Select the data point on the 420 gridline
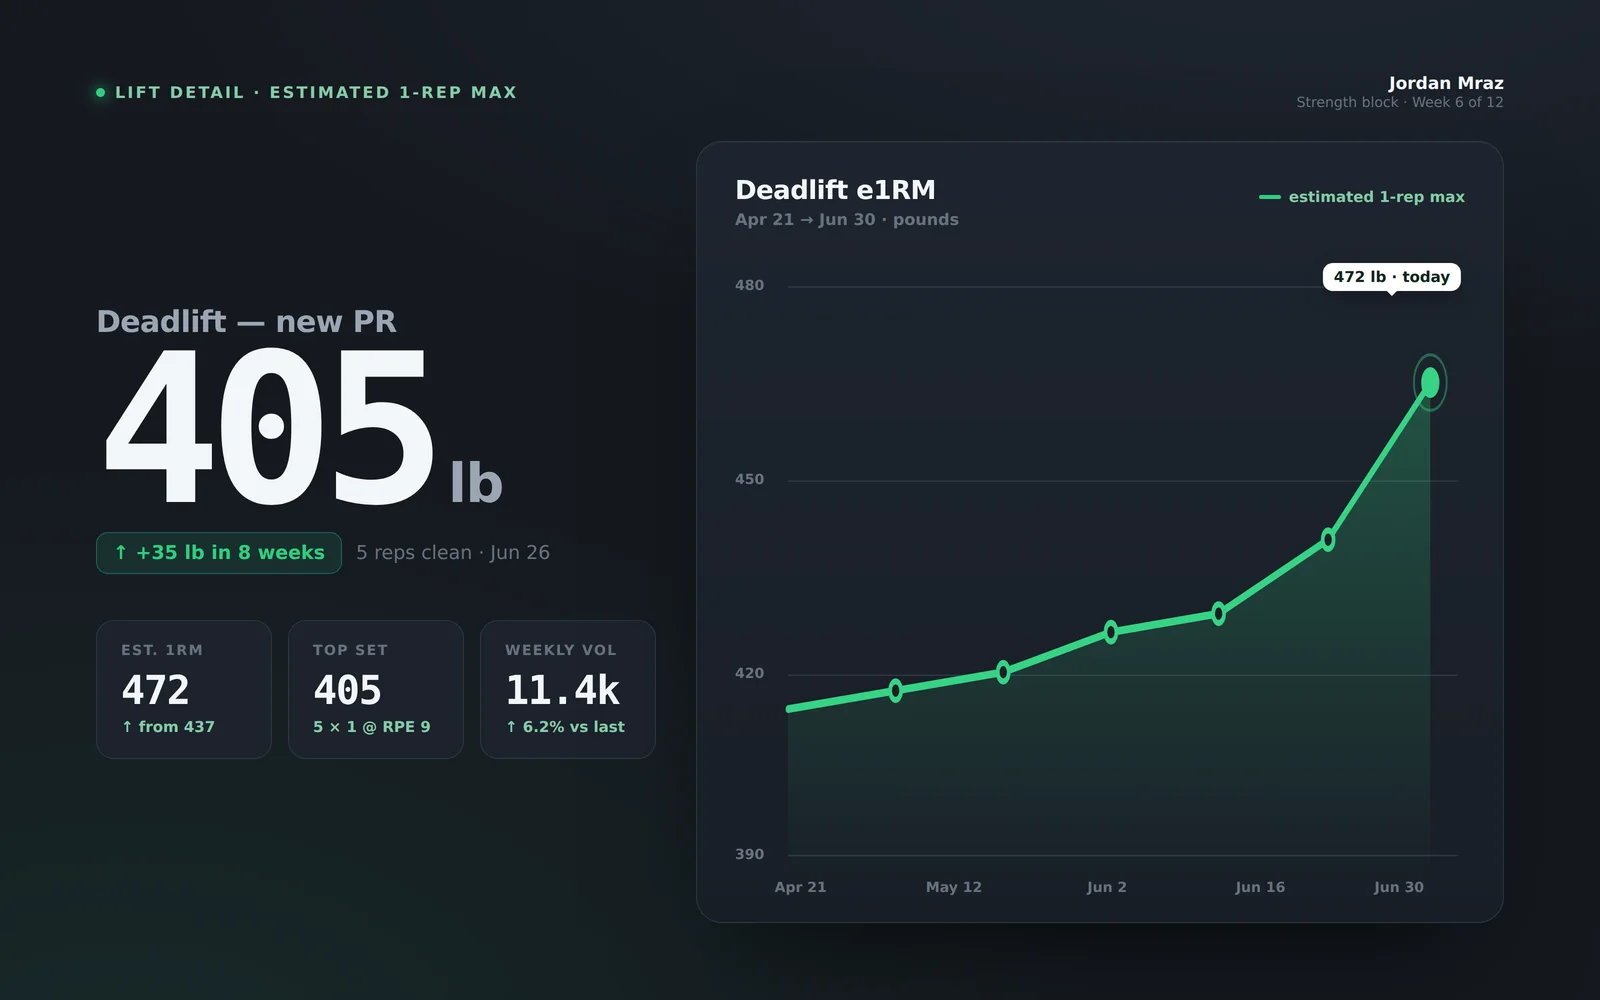Viewport: 1600px width, 1000px height. pos(1003,672)
